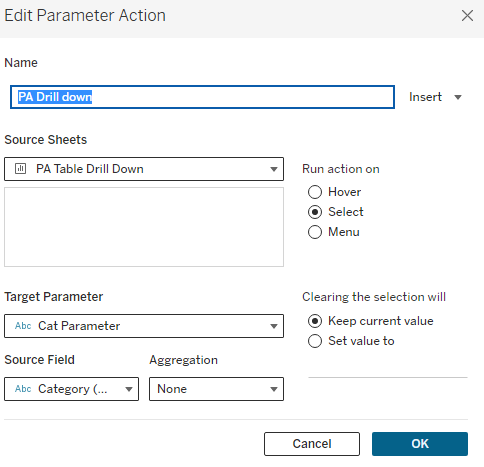The height and width of the screenshot is (467, 484).
Task: Open the Aggregation None dropdown
Action: pyautogui.click(x=216, y=389)
